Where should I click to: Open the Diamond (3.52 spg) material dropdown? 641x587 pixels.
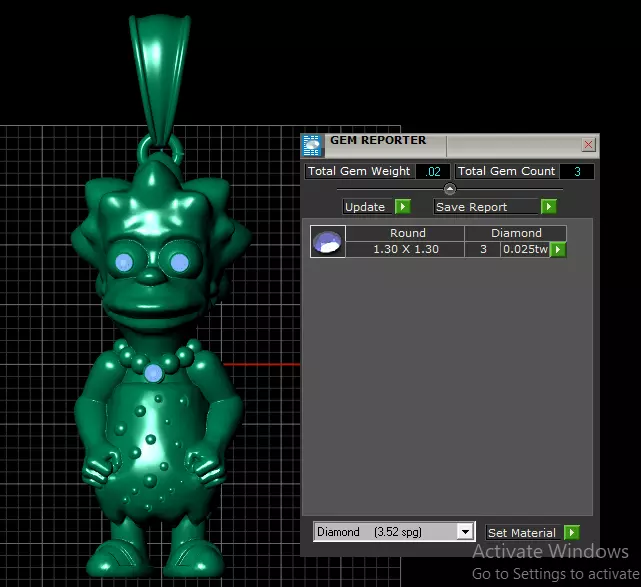pyautogui.click(x=465, y=532)
